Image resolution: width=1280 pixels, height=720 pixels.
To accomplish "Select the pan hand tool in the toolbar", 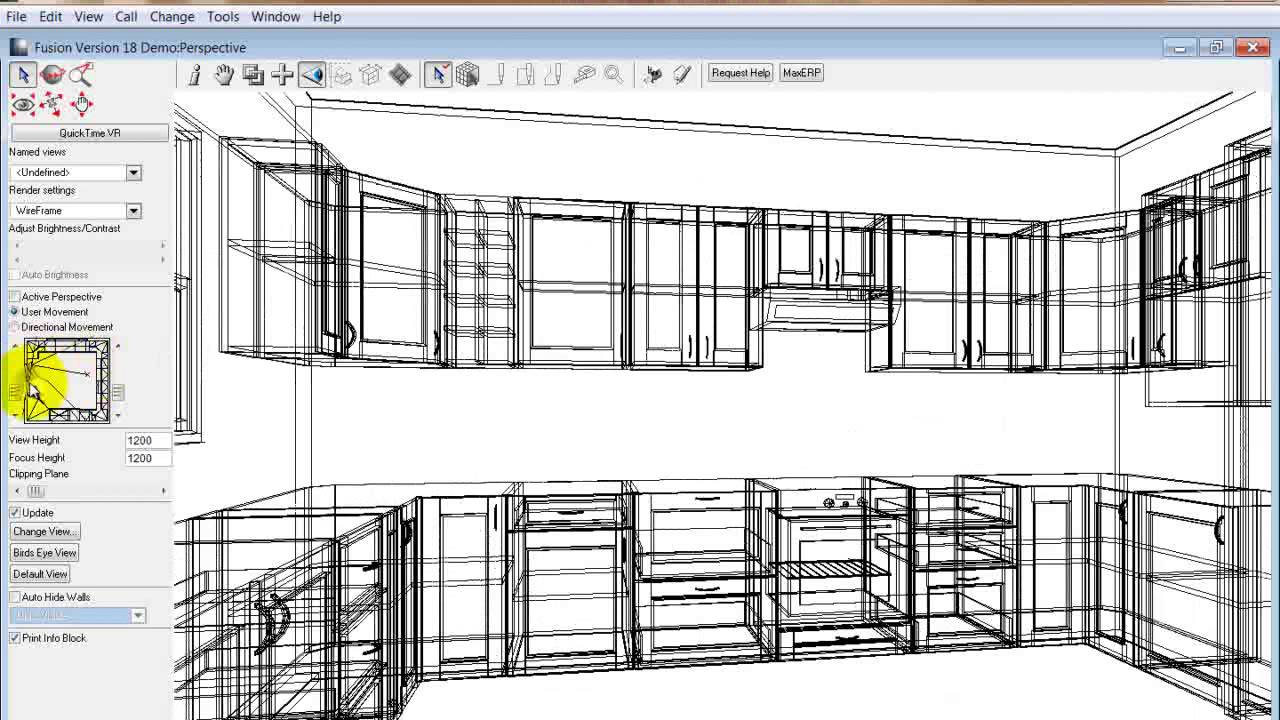I will pos(223,74).
